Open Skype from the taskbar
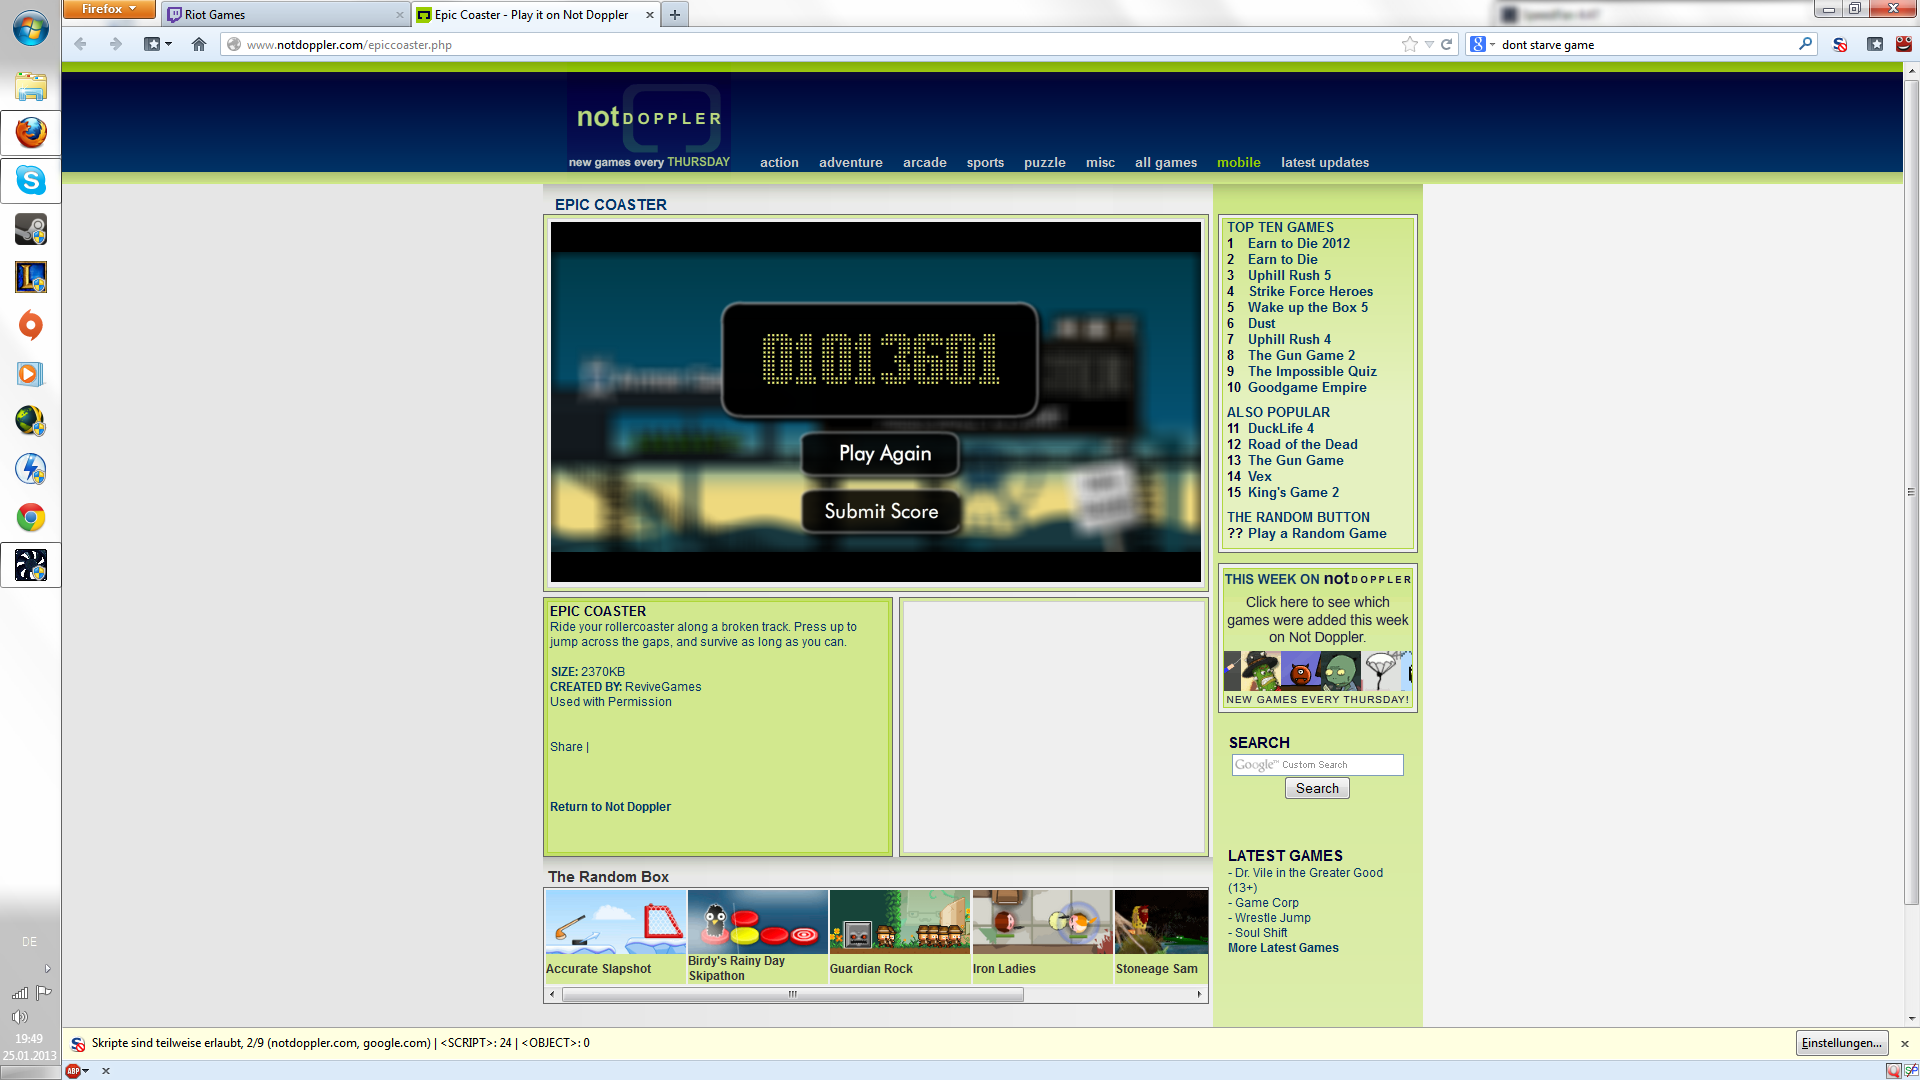Viewport: 1920px width, 1080px height. (x=31, y=181)
